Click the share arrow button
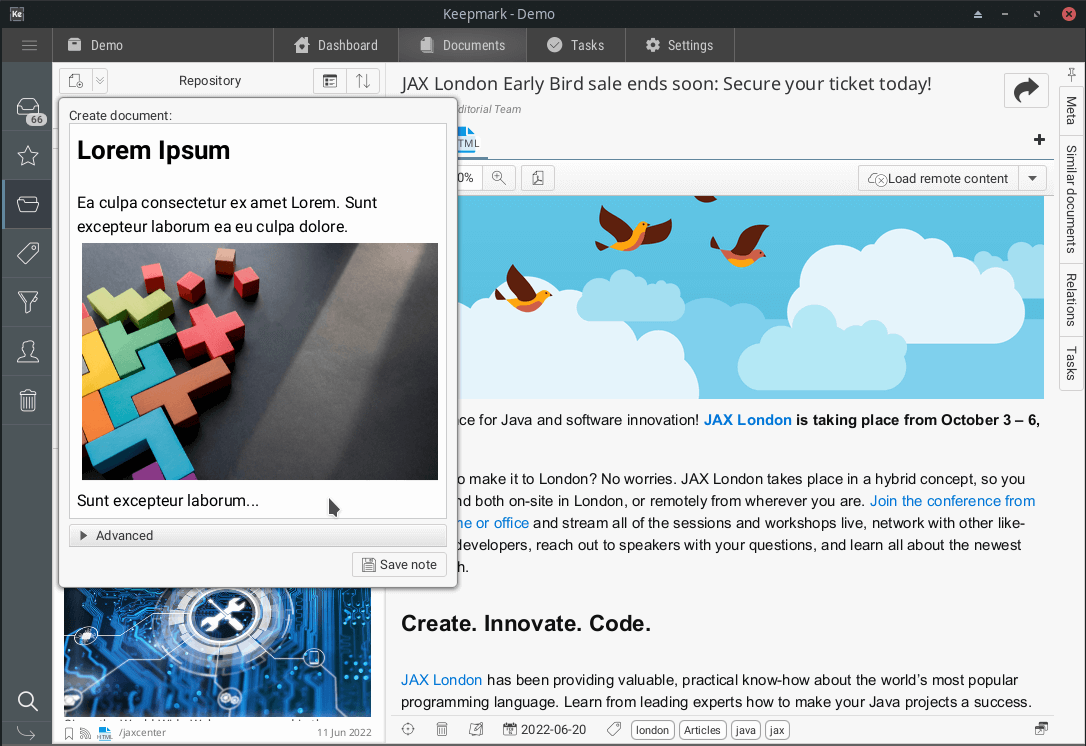Viewport: 1086px width, 746px height. pyautogui.click(x=1025, y=91)
